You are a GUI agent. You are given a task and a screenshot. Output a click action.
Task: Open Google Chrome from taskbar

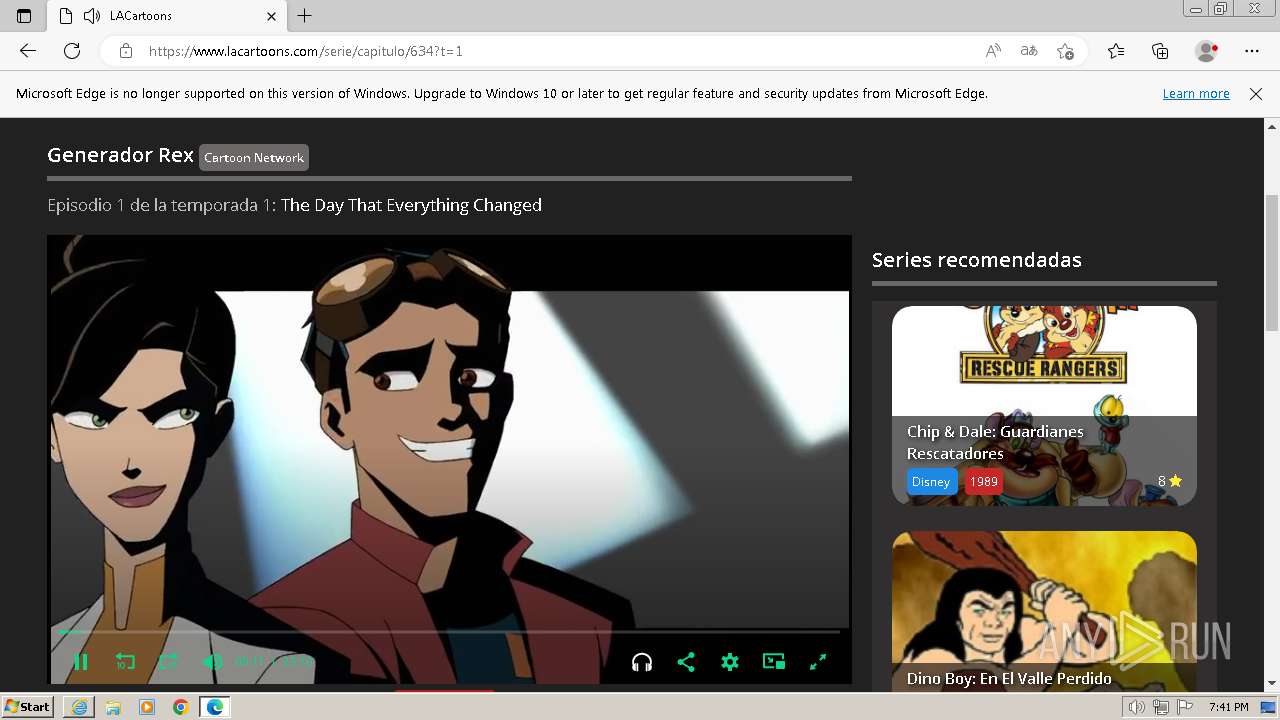[x=181, y=707]
